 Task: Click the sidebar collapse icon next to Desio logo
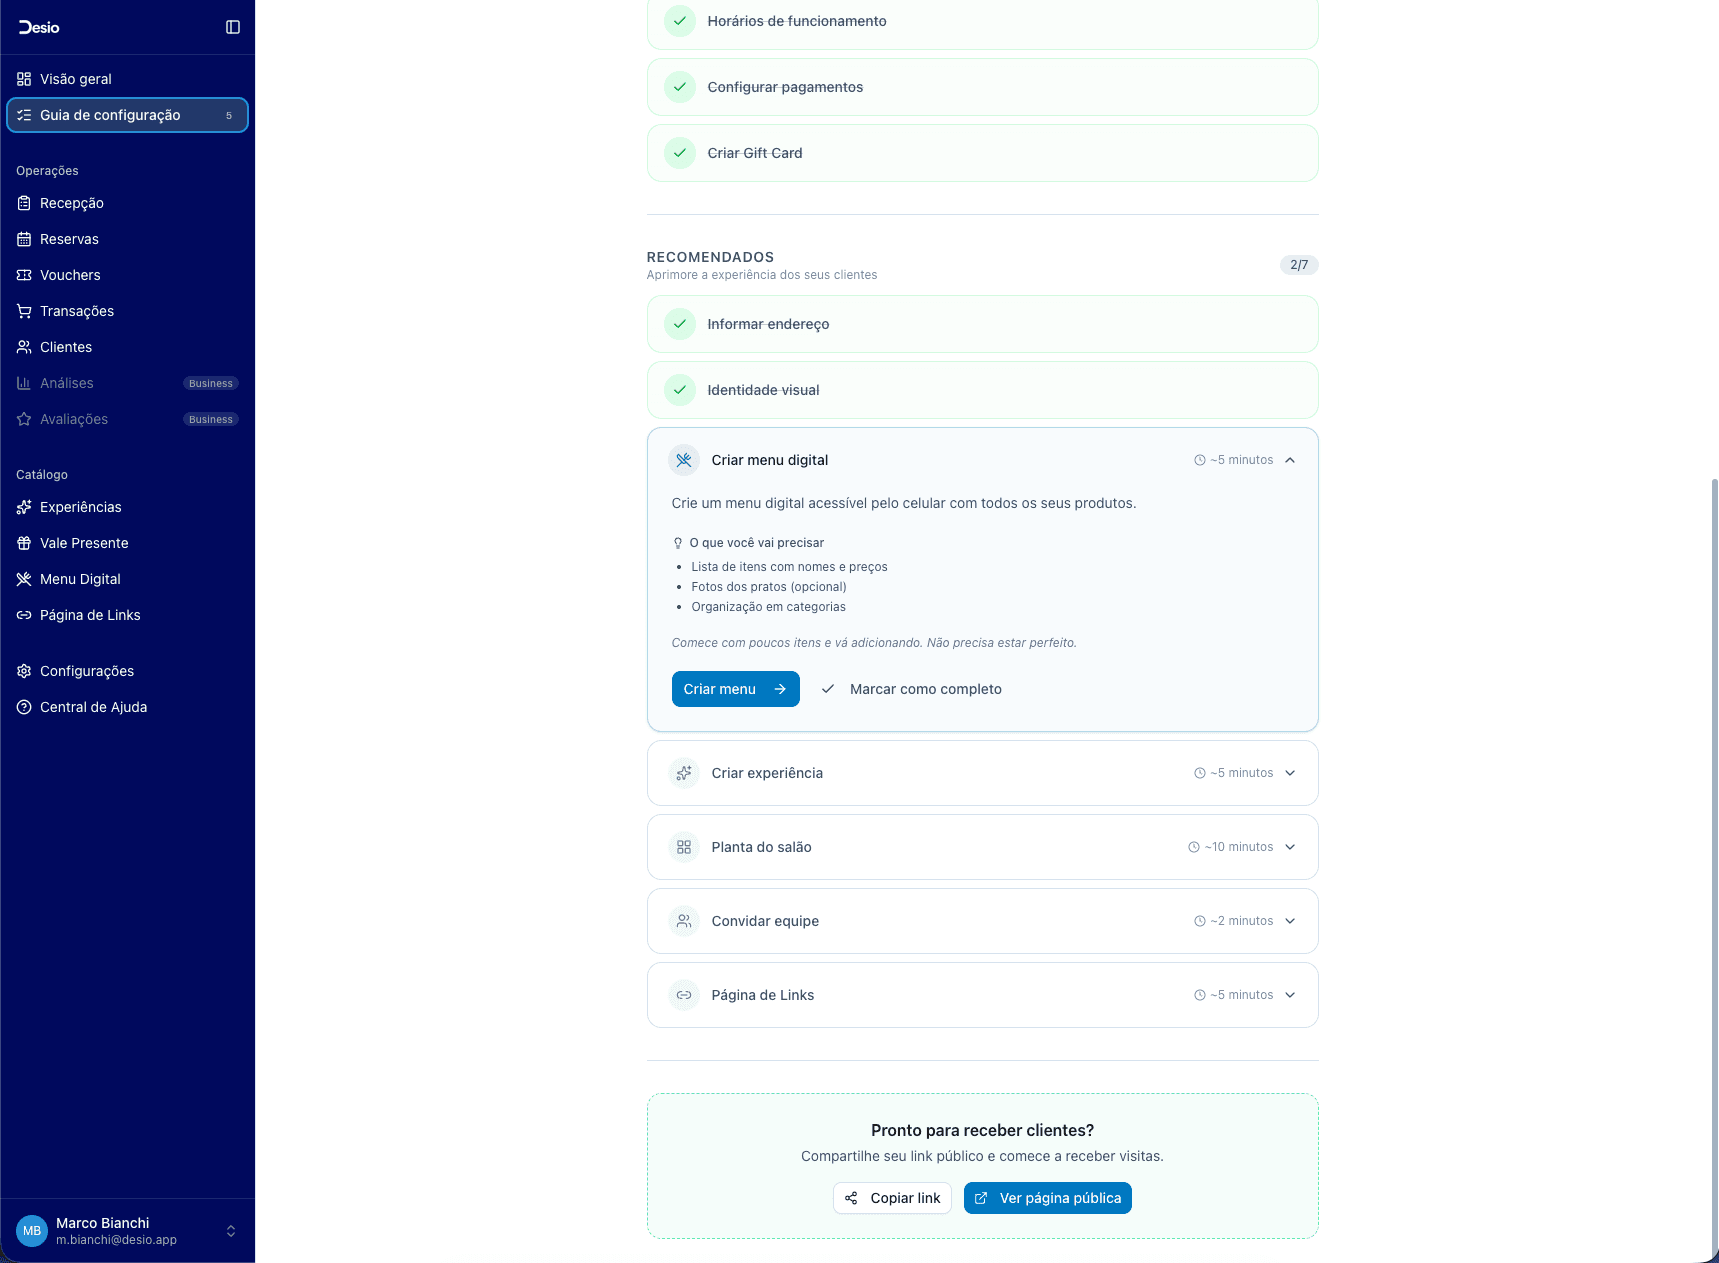pyautogui.click(x=233, y=27)
